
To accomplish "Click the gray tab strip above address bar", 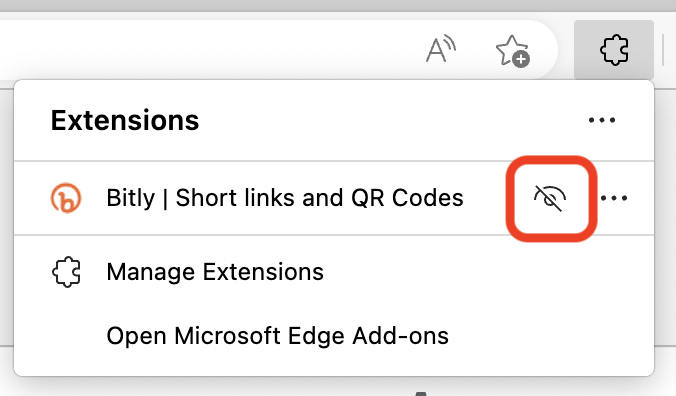I will point(338,6).
